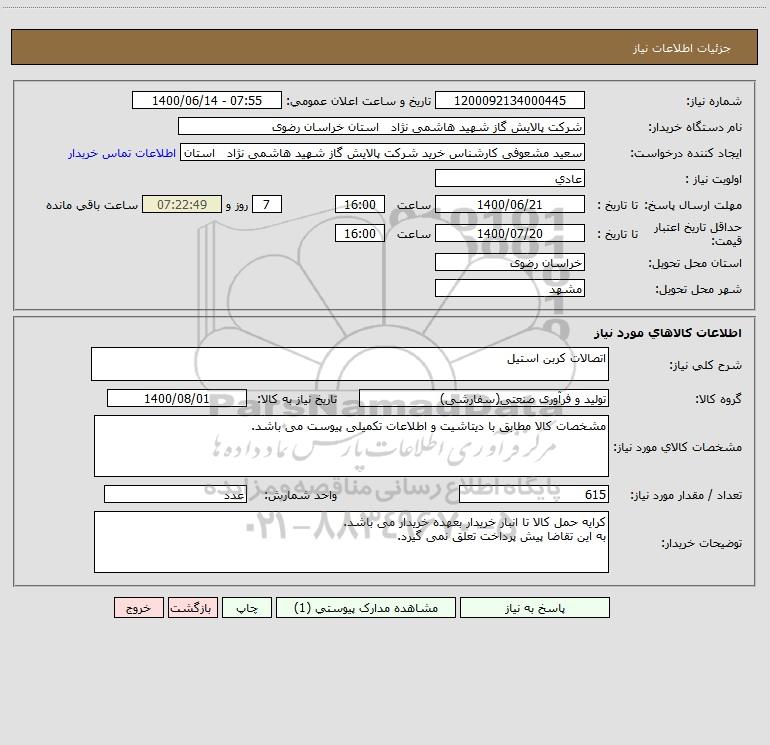
Task: Click the تاریخ نیاز به کالا label
Action: [297, 399]
